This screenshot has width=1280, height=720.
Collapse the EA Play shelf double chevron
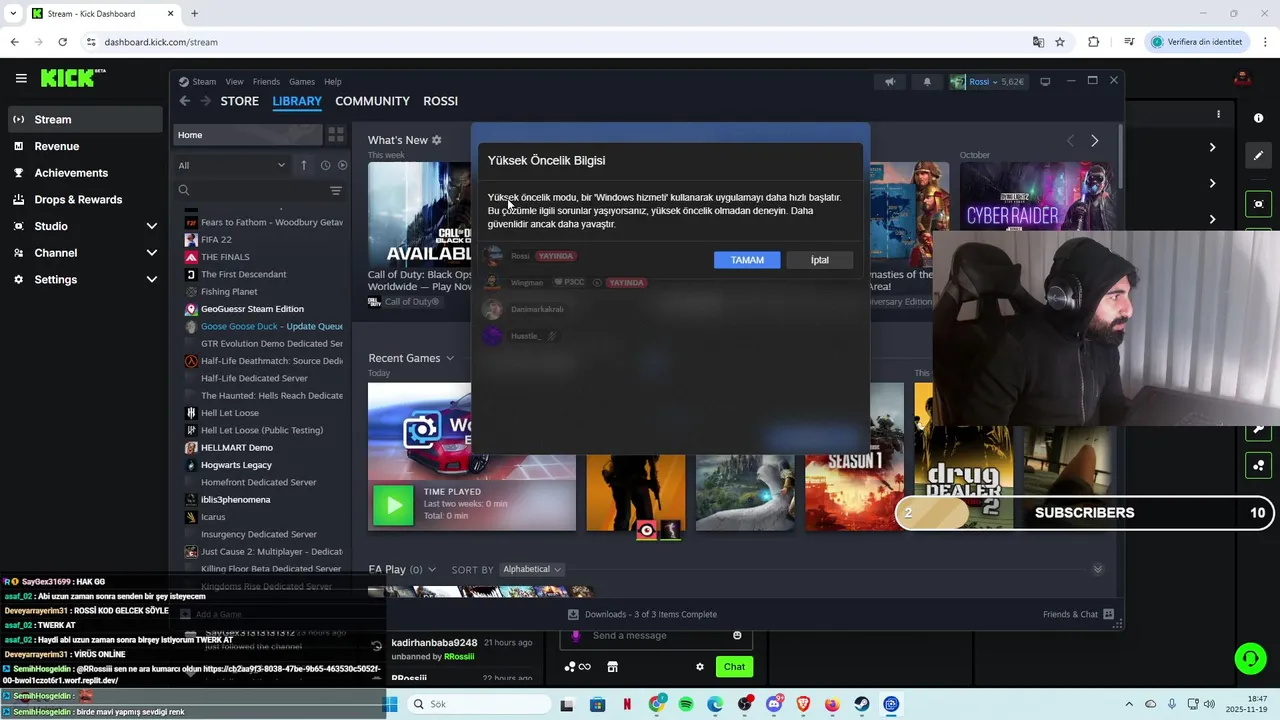coord(1097,569)
